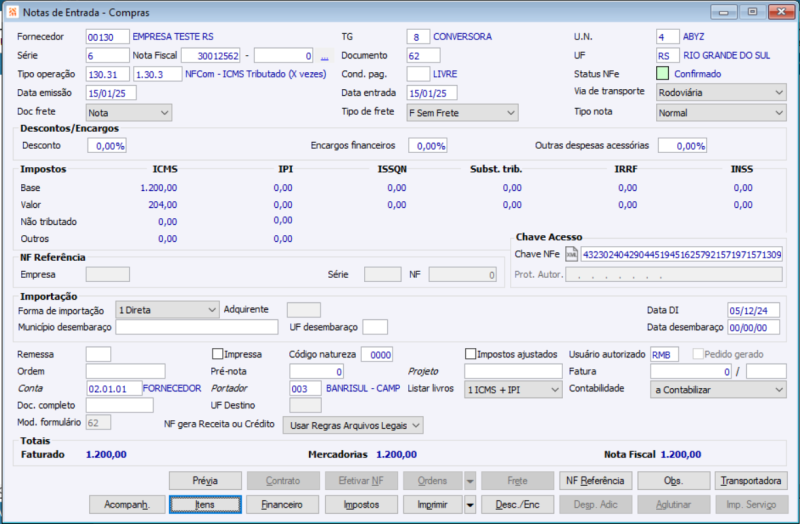Click the NF Referência button
Image resolution: width=800 pixels, height=524 pixels.
[x=596, y=481]
